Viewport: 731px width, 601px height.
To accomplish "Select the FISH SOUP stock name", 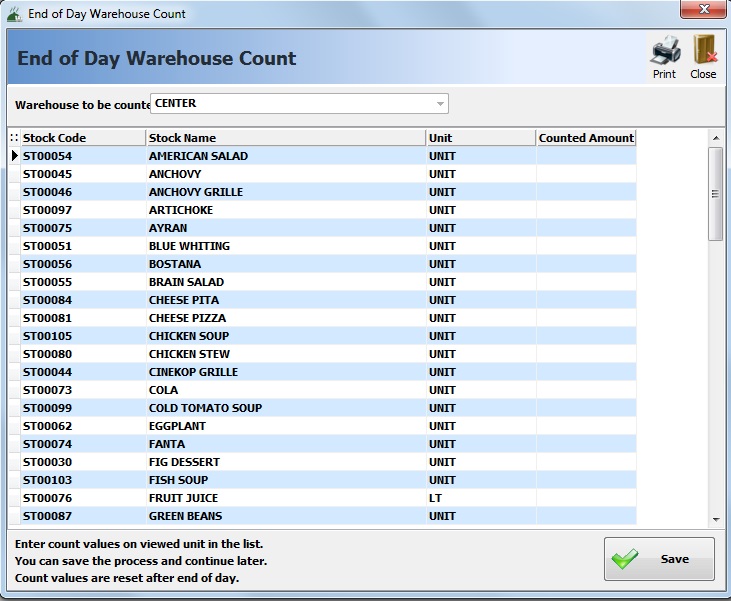I will pyautogui.click(x=178, y=480).
